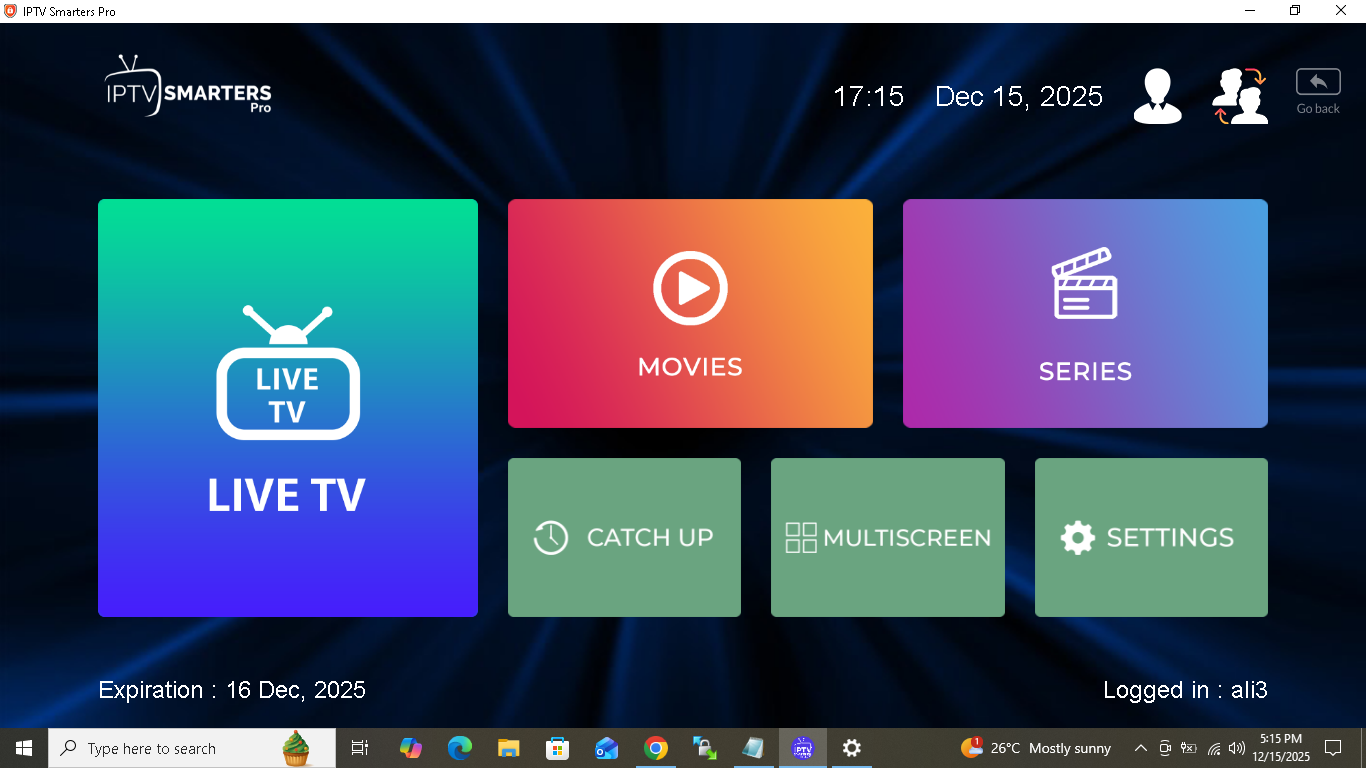This screenshot has height=768, width=1366.
Task: Open Google Chrome from the taskbar
Action: [x=655, y=748]
